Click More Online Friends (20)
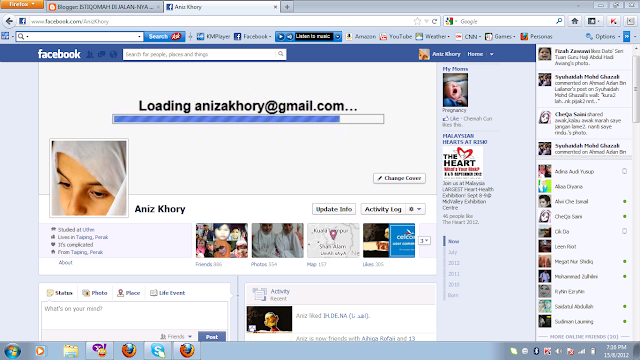 click(x=584, y=337)
